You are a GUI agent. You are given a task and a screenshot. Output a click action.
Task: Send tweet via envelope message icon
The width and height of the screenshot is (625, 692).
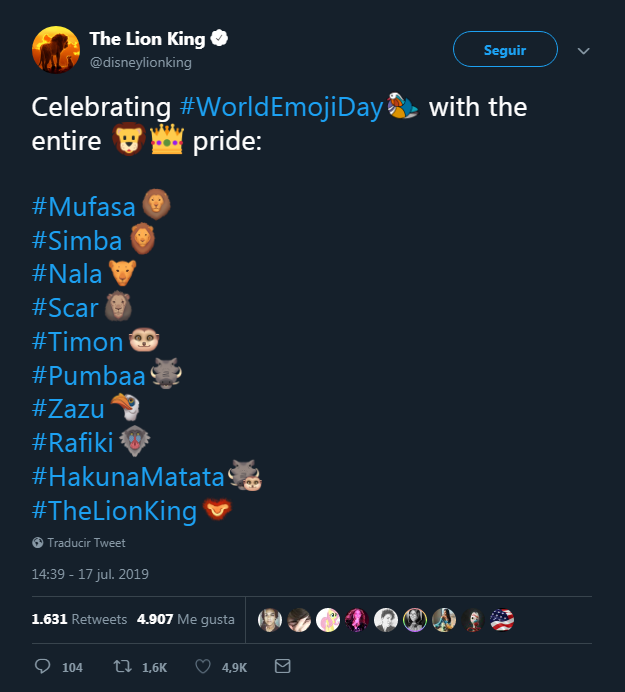[x=282, y=666]
